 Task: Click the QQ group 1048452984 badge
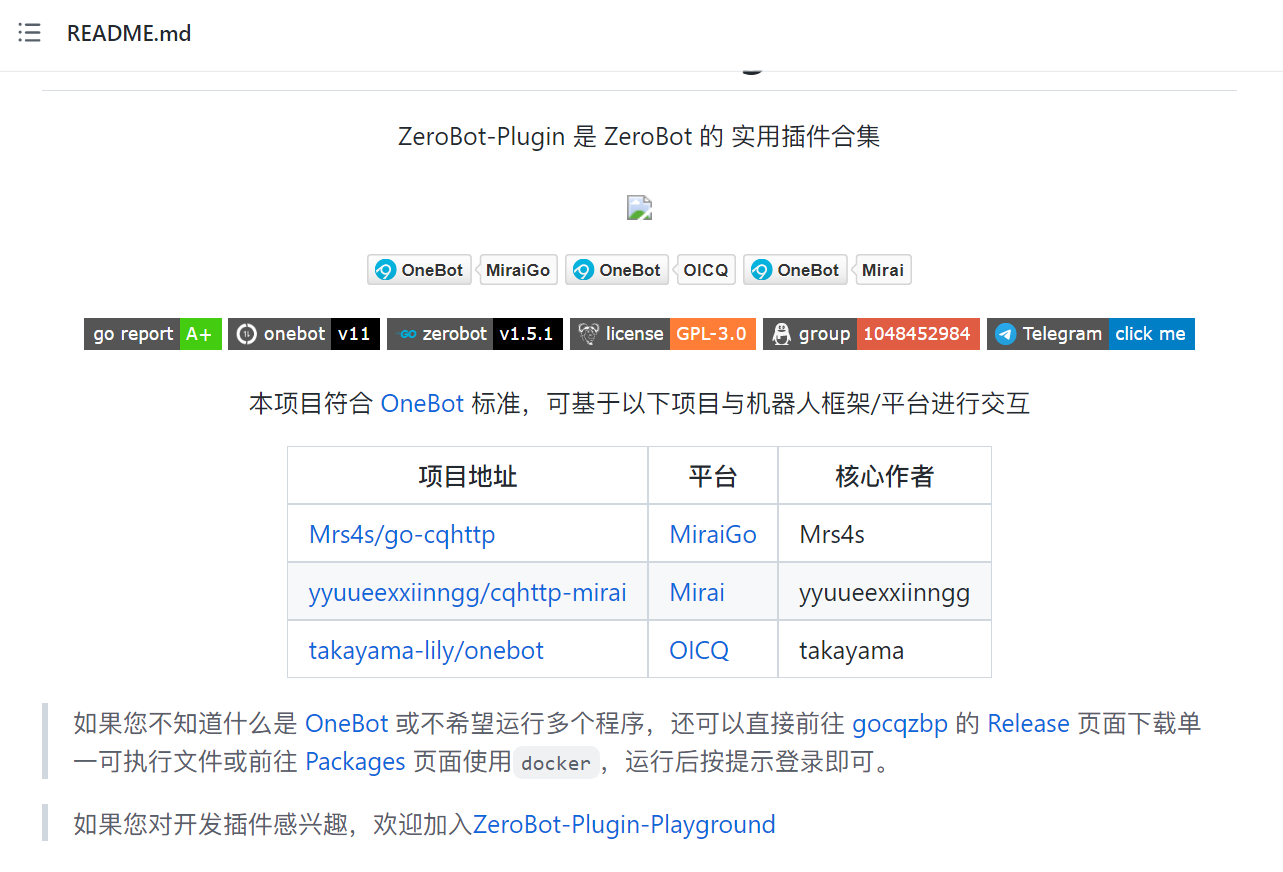tap(870, 333)
